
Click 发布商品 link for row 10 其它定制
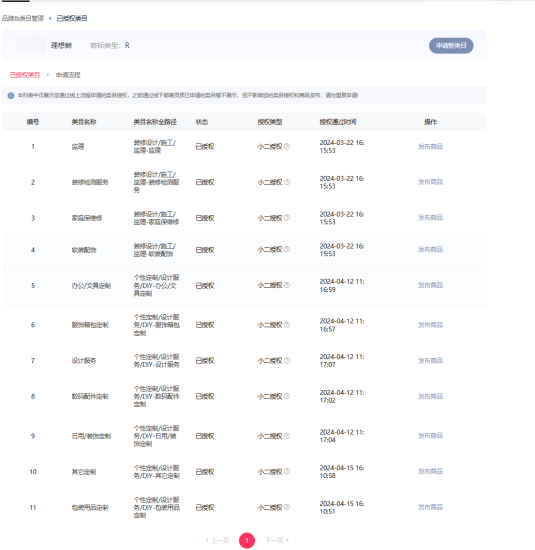[430, 471]
